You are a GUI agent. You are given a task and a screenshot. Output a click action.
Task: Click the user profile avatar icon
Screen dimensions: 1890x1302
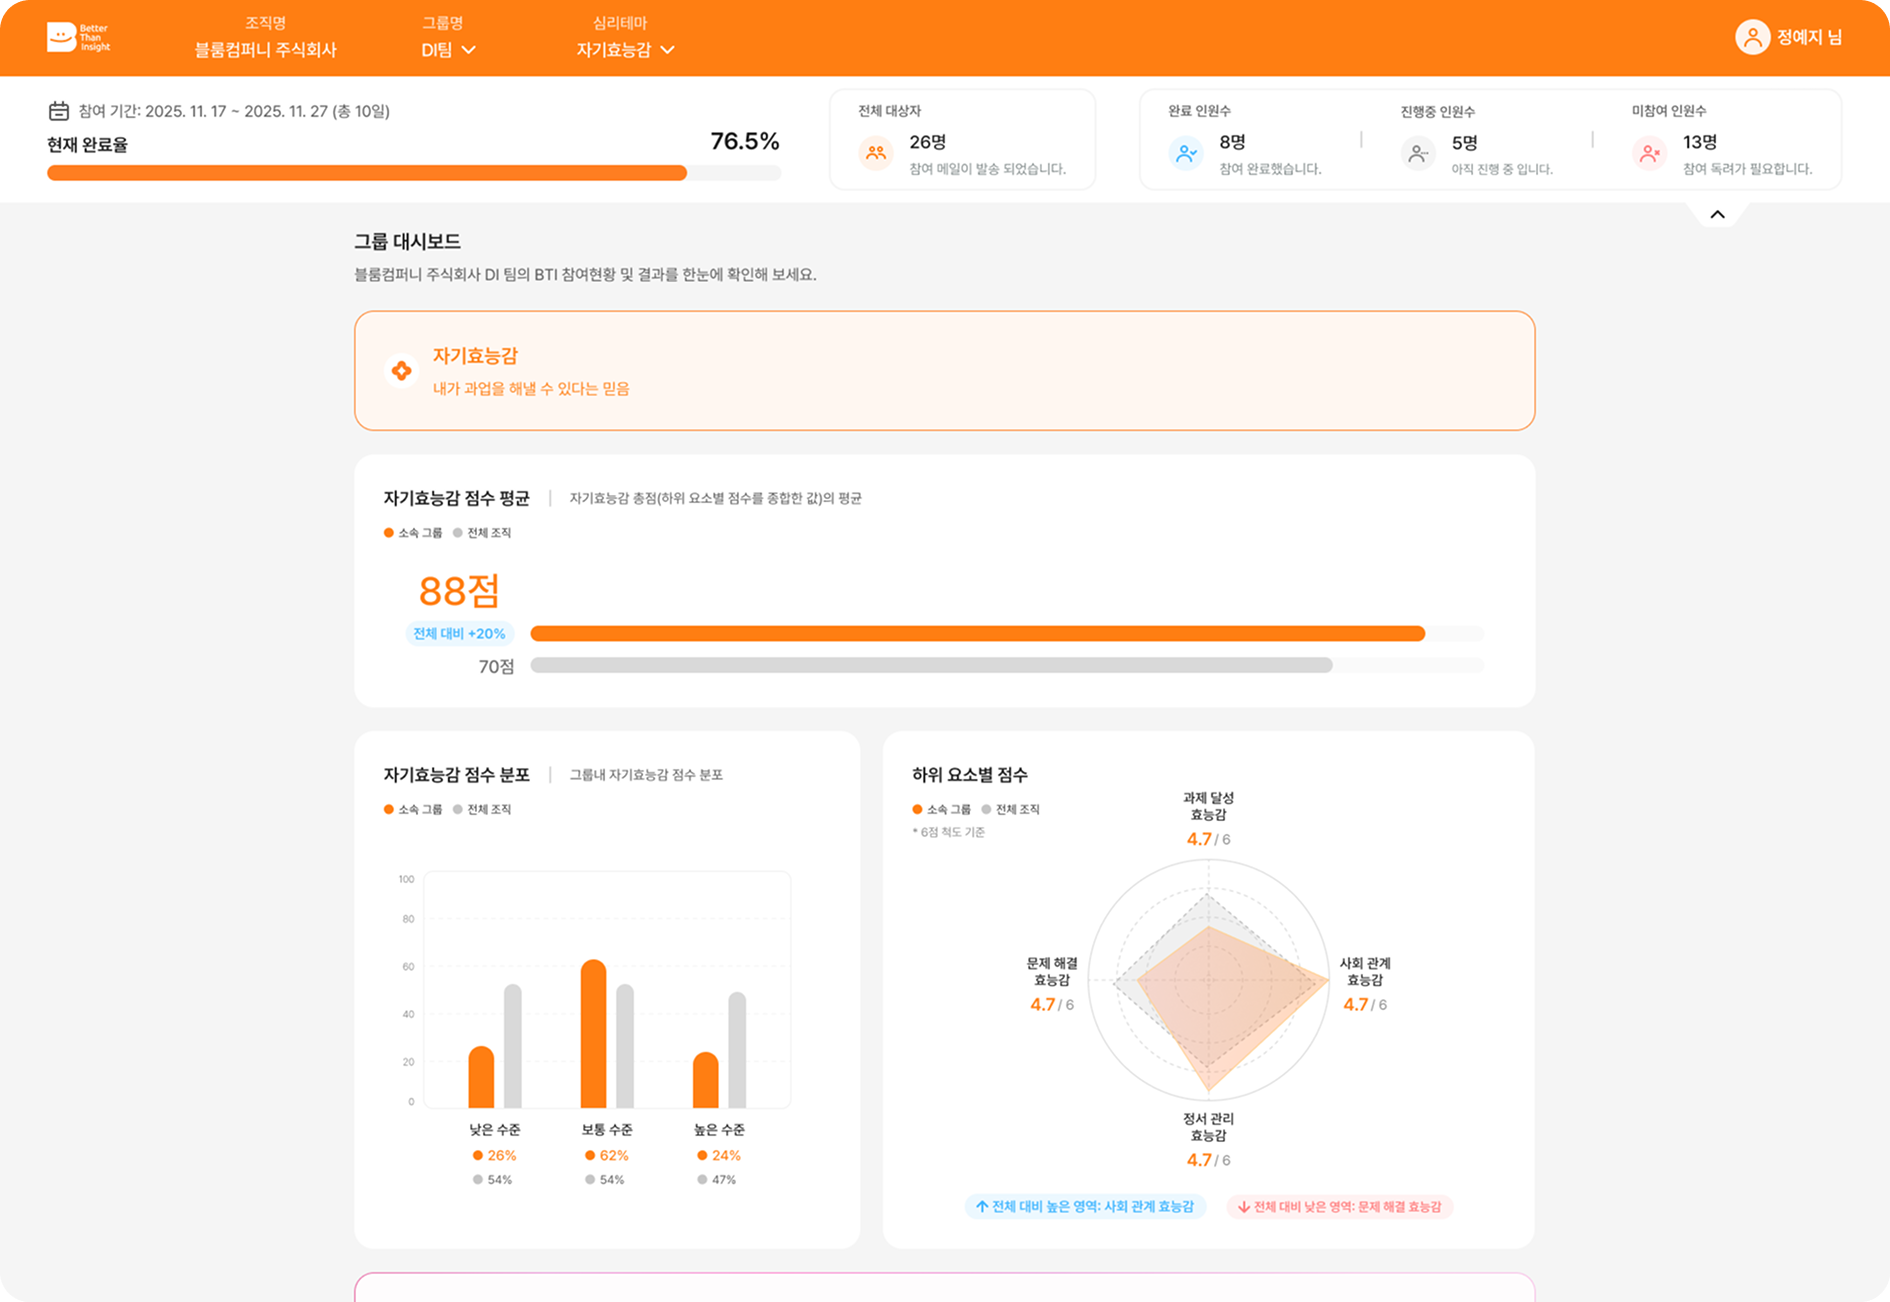pyautogui.click(x=1751, y=38)
